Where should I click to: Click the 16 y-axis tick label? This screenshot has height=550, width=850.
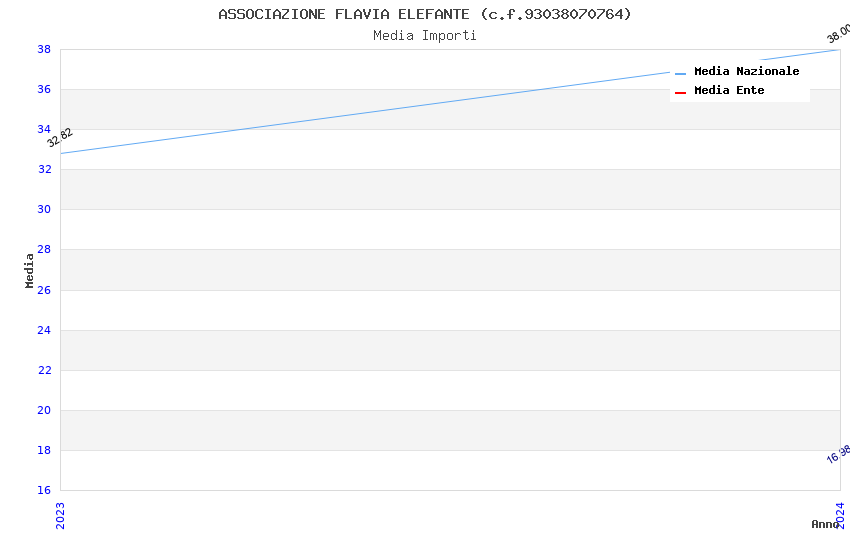(x=44, y=490)
